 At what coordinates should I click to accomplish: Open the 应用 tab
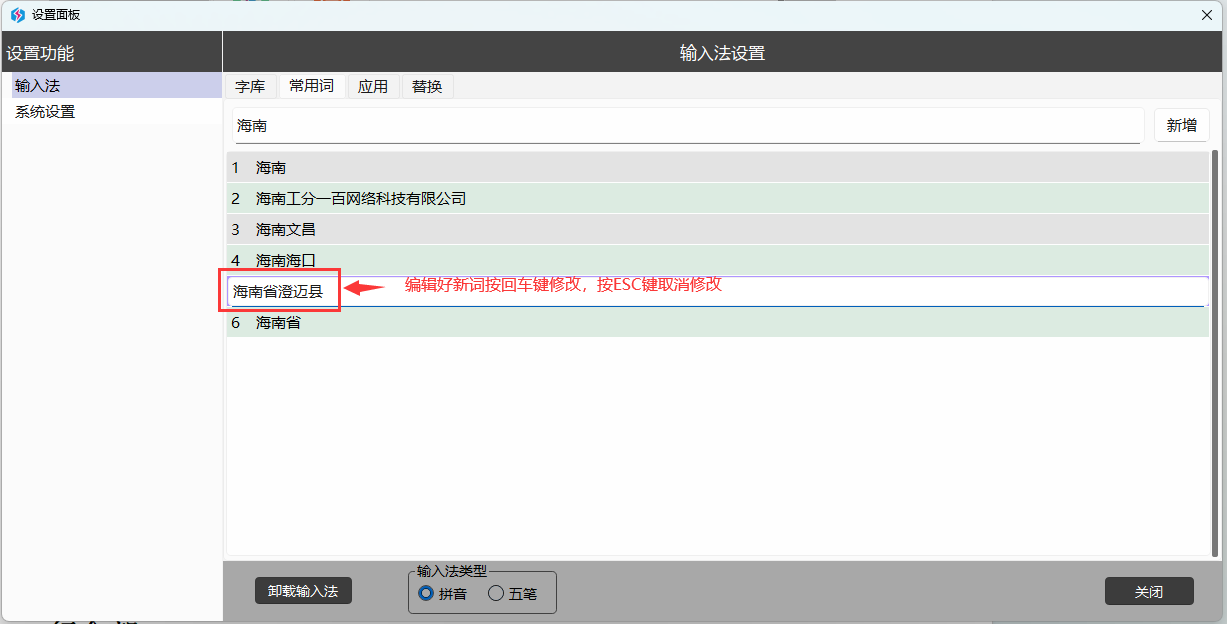coord(373,86)
